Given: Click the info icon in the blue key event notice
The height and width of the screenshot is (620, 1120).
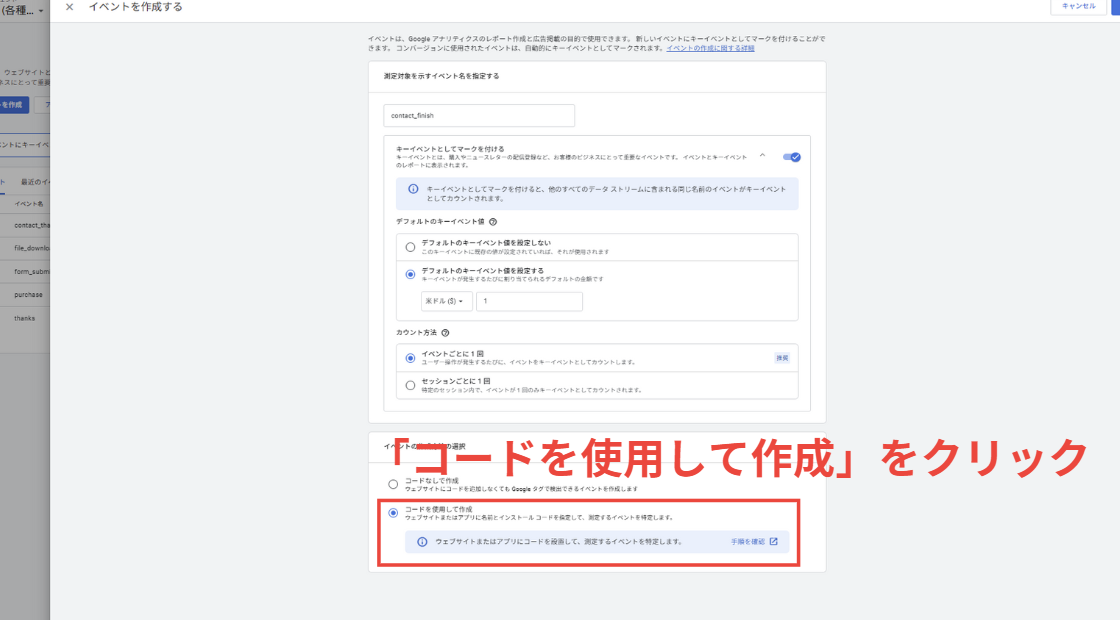Looking at the screenshot, I should [413, 189].
